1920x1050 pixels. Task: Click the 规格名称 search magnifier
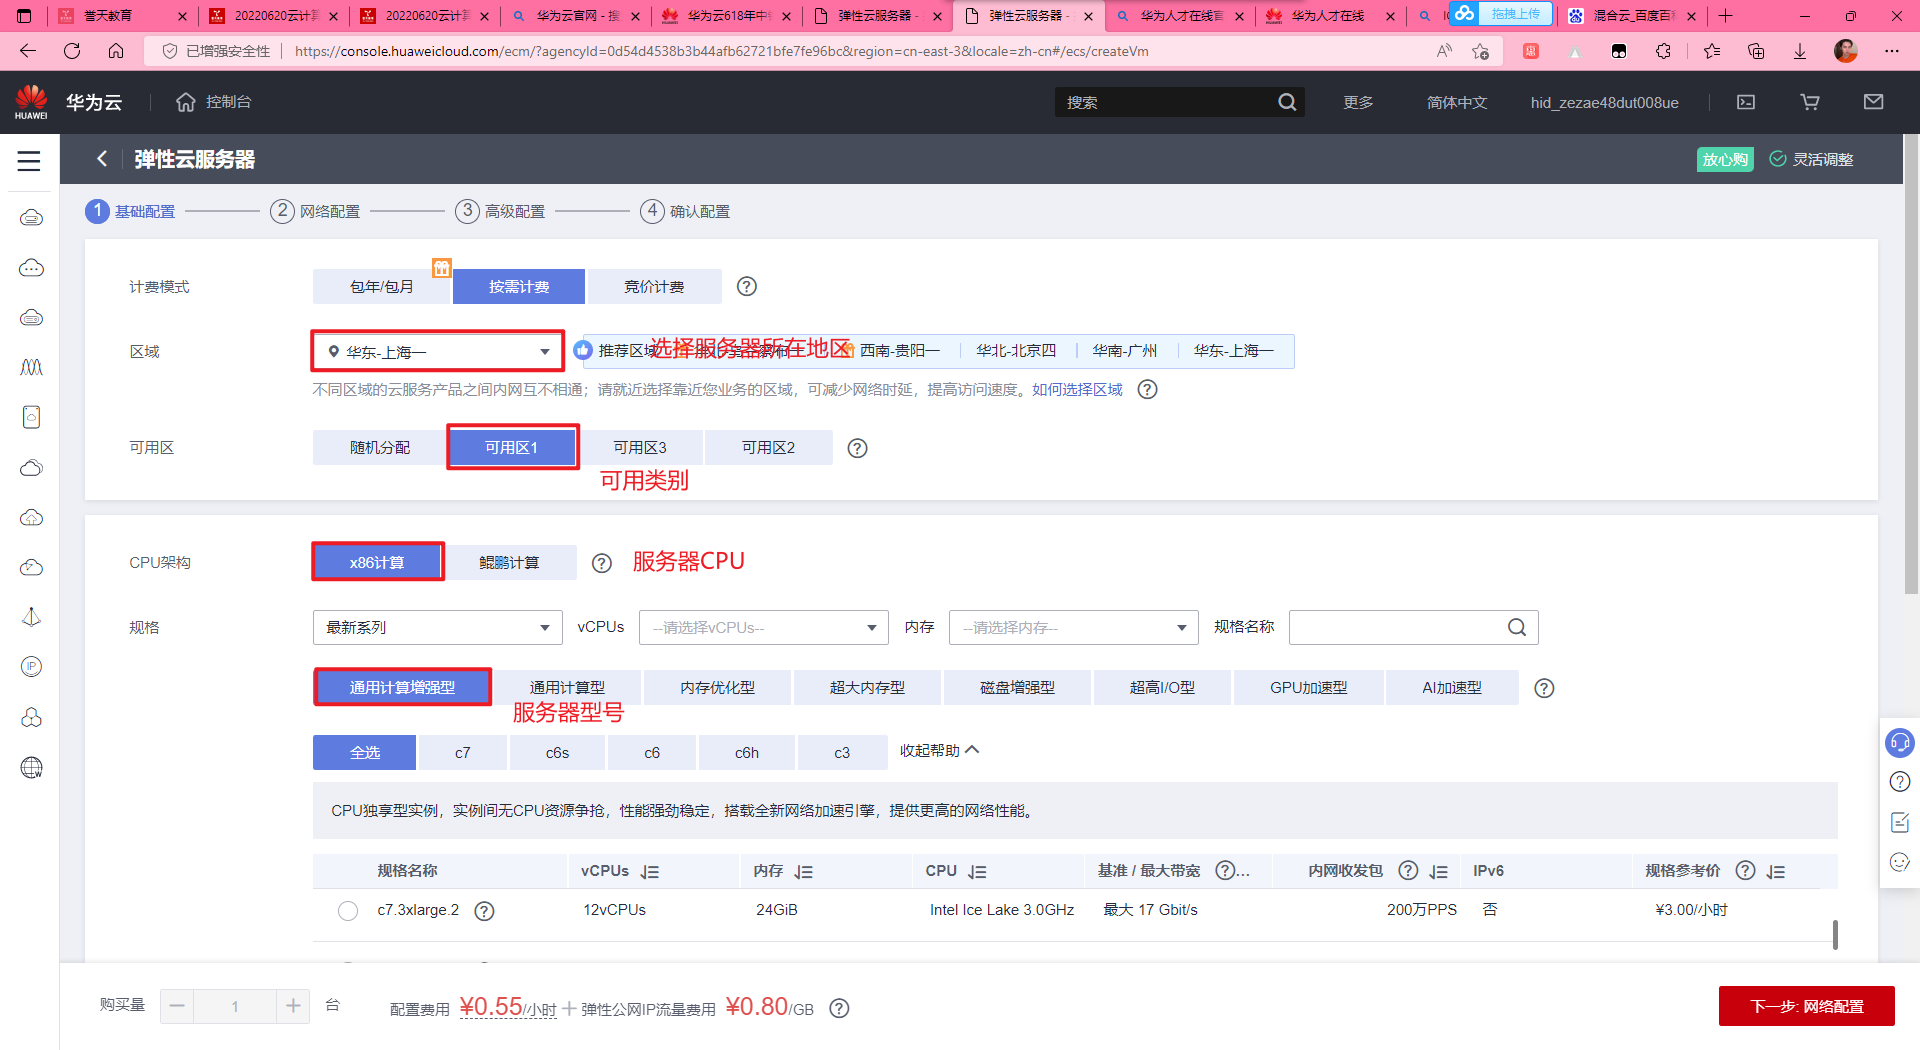1517,627
